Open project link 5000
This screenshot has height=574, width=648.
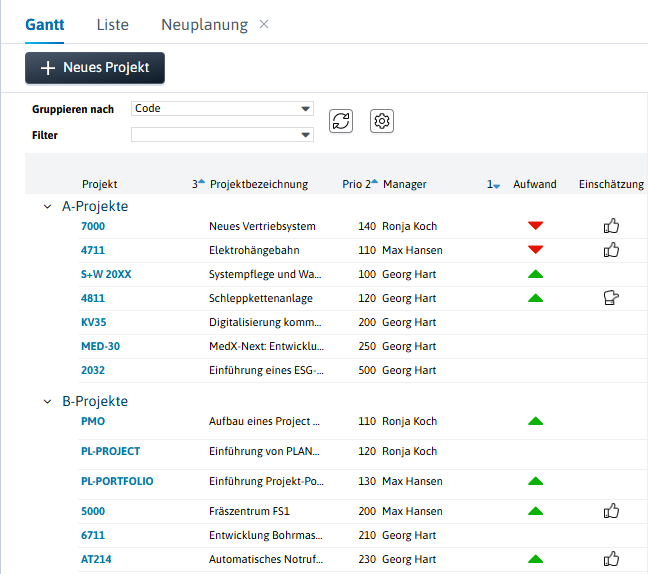point(93,511)
